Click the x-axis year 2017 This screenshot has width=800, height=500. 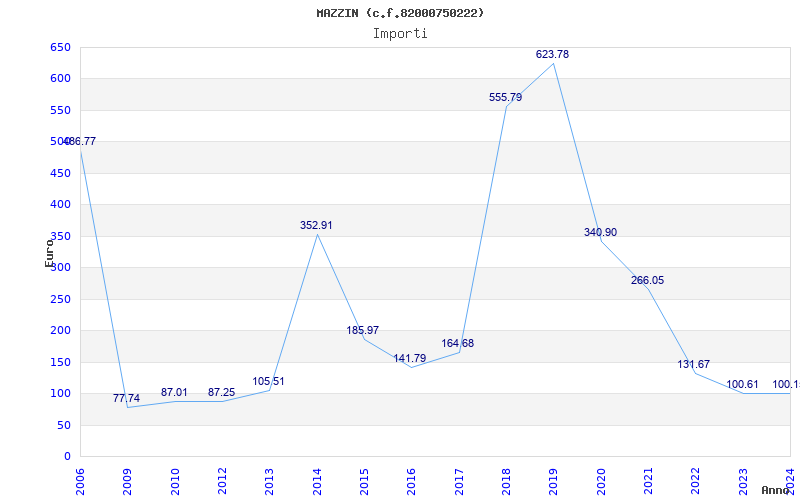[459, 481]
